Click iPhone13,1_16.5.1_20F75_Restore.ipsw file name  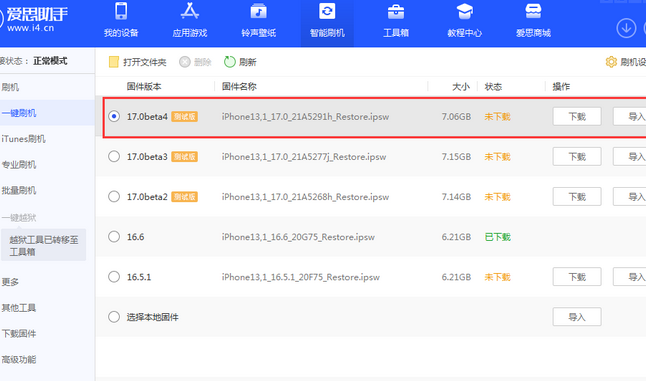pos(301,277)
